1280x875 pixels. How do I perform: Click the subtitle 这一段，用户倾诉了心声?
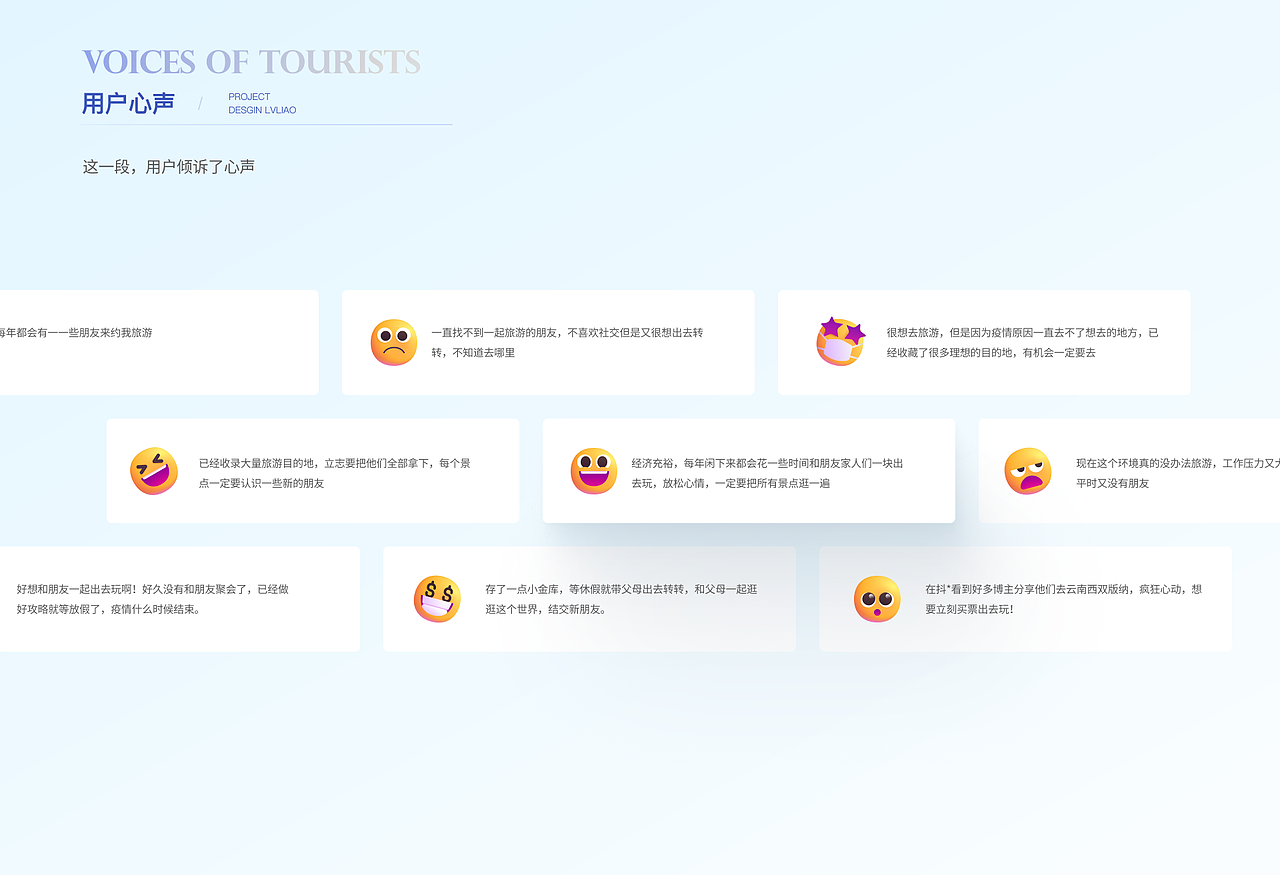pyautogui.click(x=168, y=167)
